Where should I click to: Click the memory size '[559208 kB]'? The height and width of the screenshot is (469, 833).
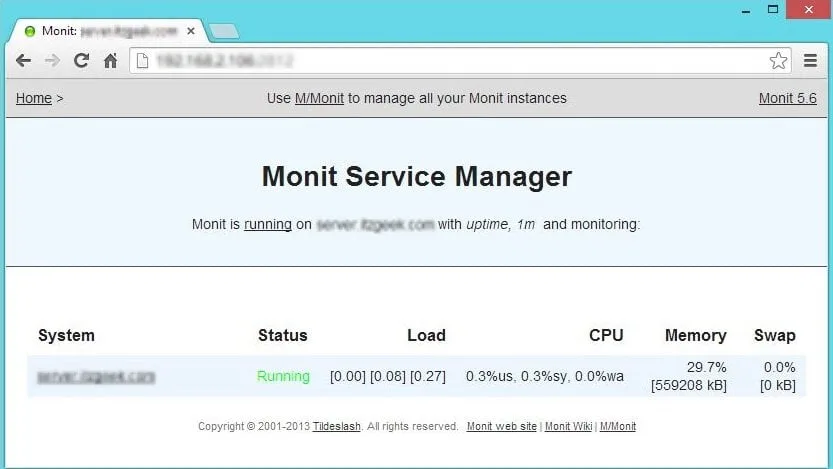click(688, 385)
